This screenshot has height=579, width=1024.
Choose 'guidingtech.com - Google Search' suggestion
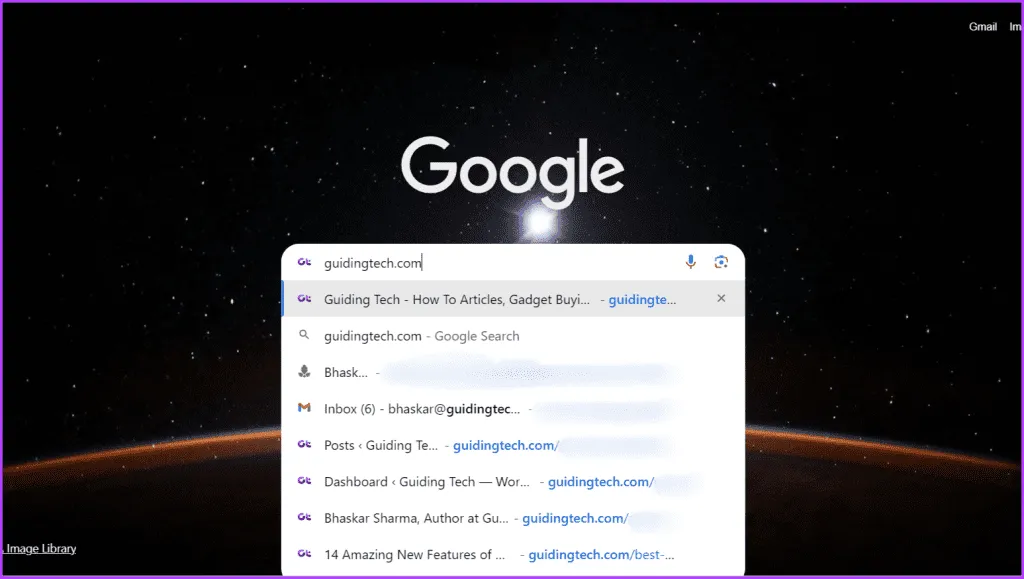(x=421, y=336)
